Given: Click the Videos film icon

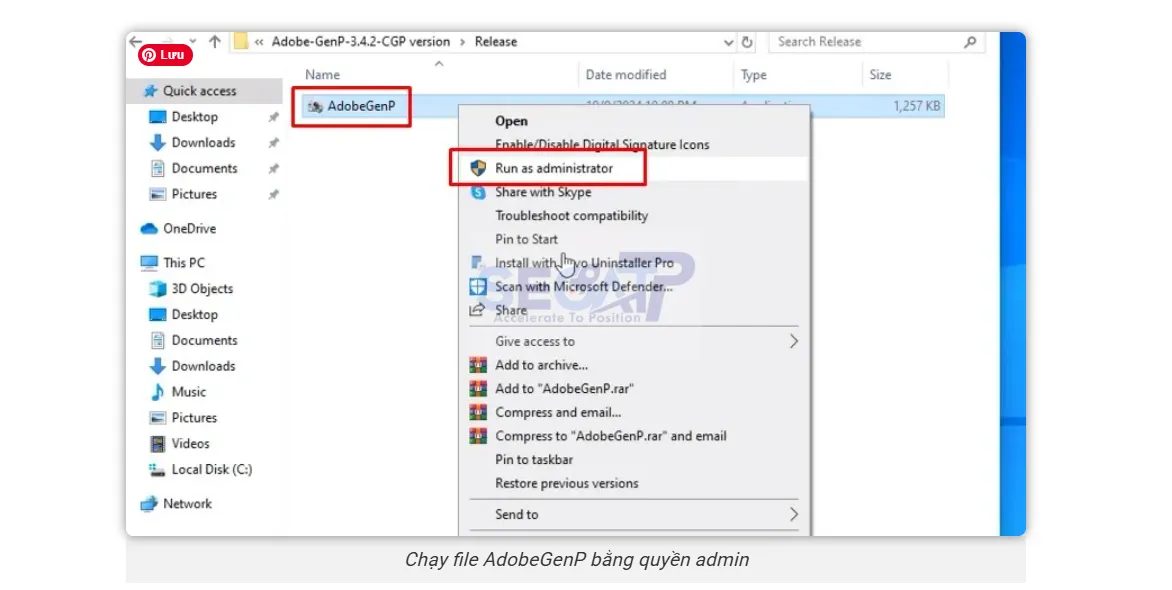Looking at the screenshot, I should point(157,444).
